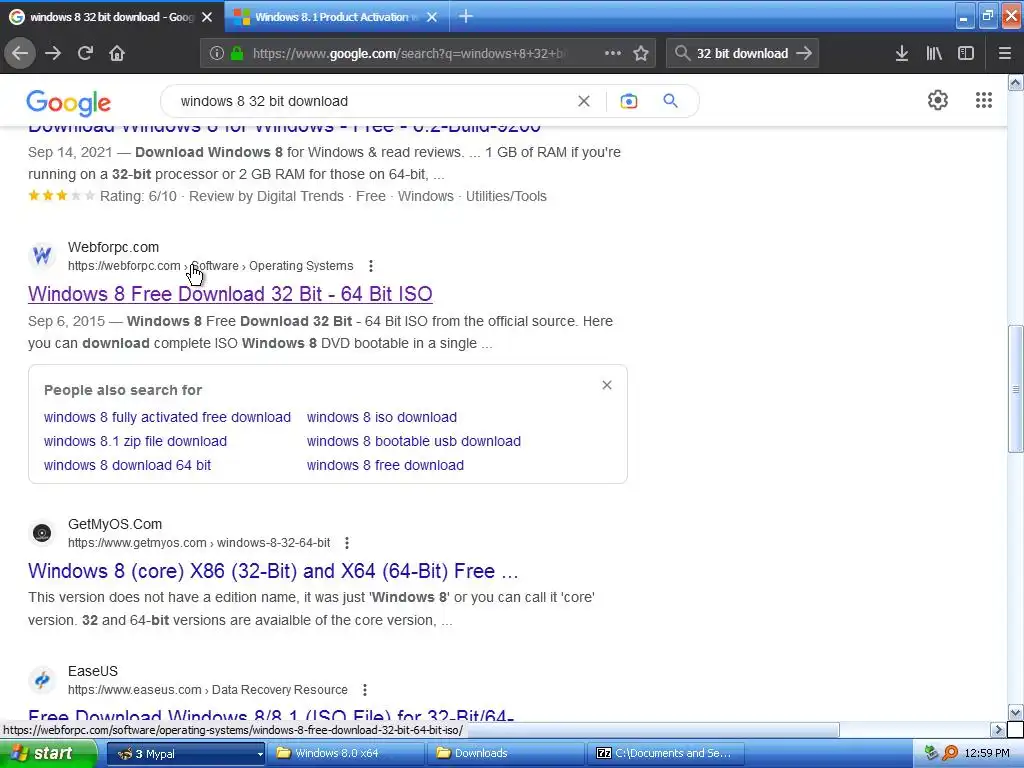
Task: Open a new browser tab
Action: coord(466,16)
